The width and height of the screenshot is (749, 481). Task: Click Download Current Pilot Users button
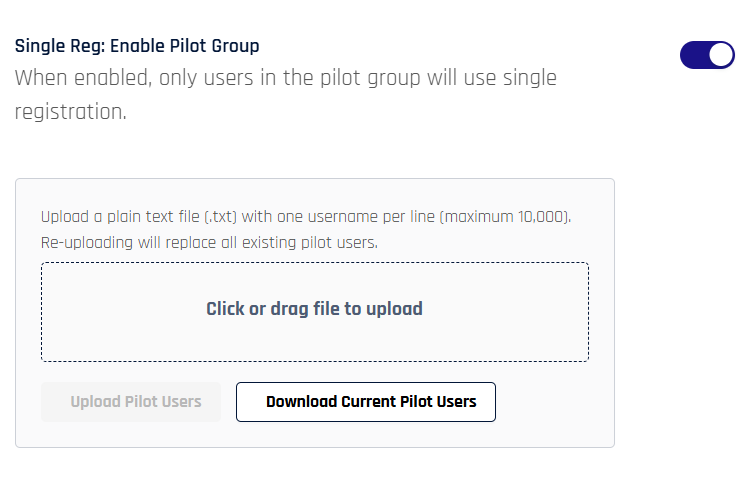(365, 402)
